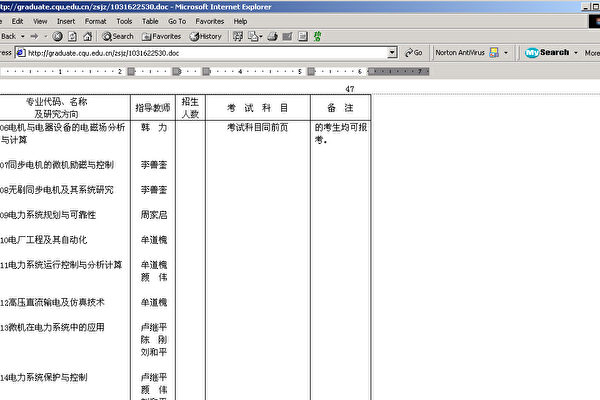Open the Format menu

[x=96, y=20]
